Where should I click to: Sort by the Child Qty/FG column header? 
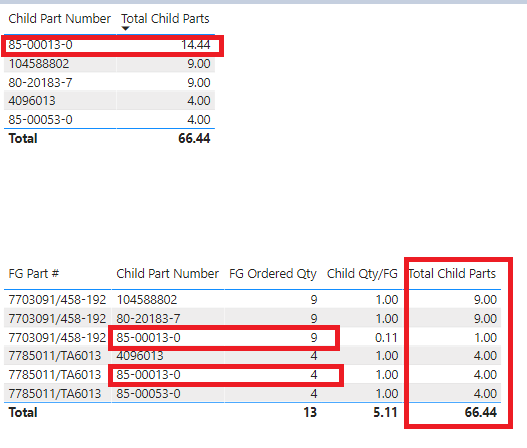tap(362, 274)
